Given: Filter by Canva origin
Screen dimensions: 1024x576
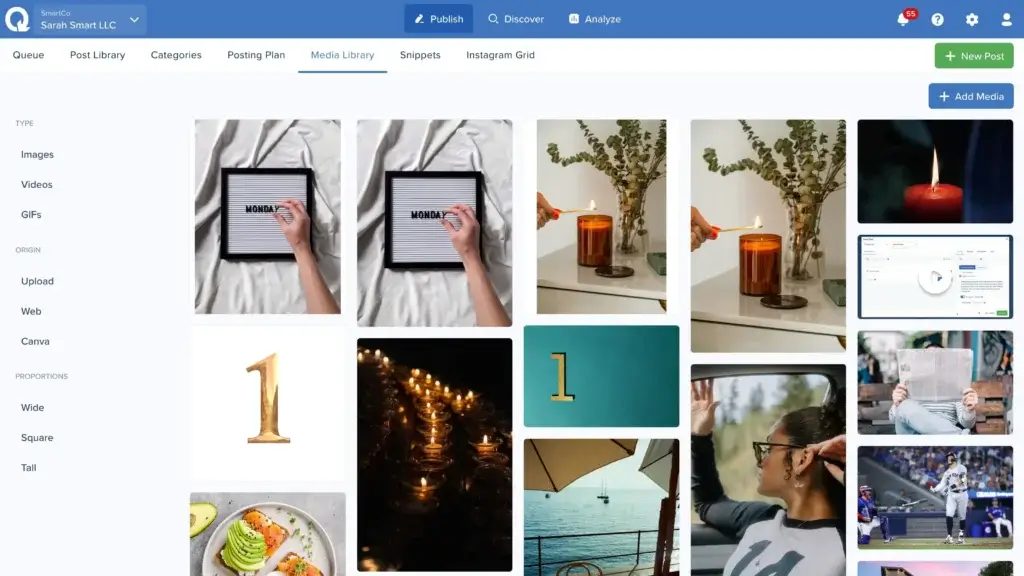Looking at the screenshot, I should [35, 342].
